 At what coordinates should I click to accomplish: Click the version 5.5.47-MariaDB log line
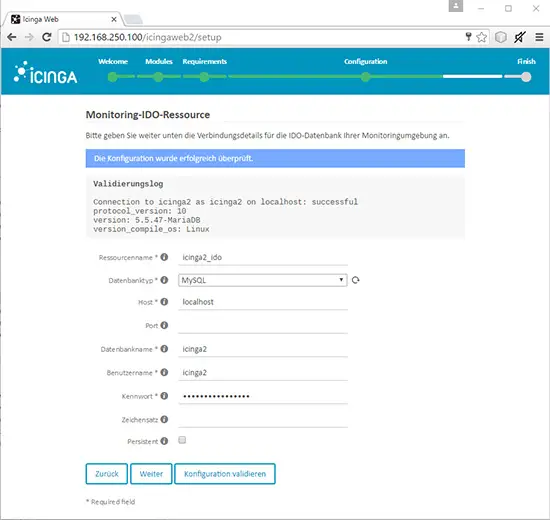point(147,220)
